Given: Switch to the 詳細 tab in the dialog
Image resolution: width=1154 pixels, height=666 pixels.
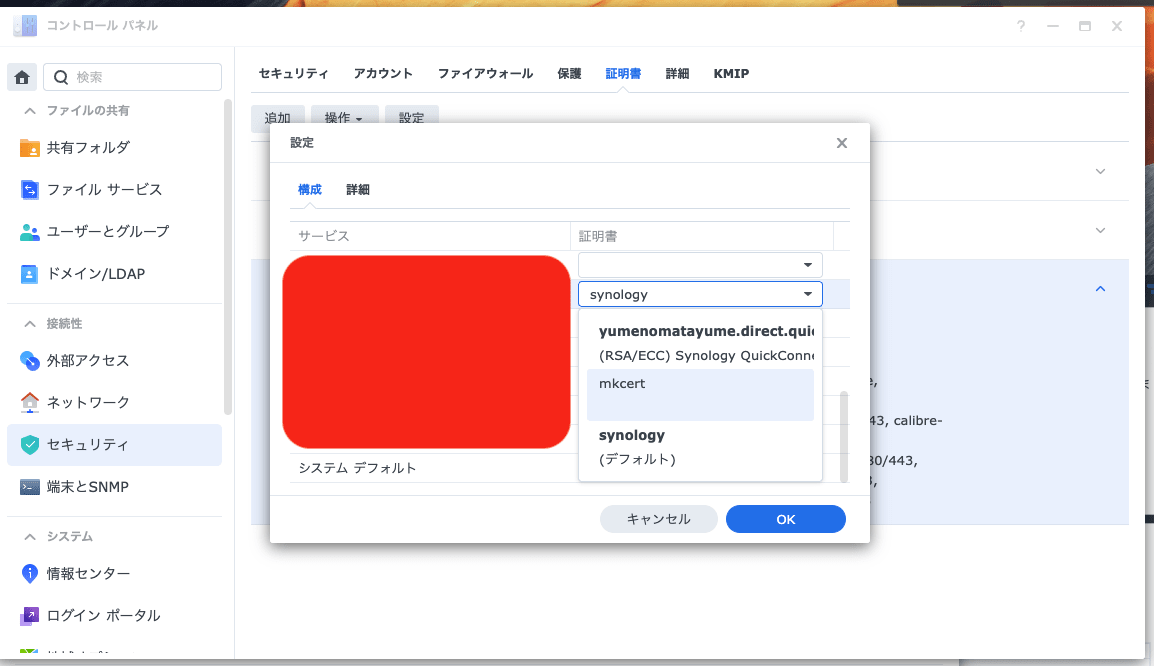Looking at the screenshot, I should click(358, 188).
